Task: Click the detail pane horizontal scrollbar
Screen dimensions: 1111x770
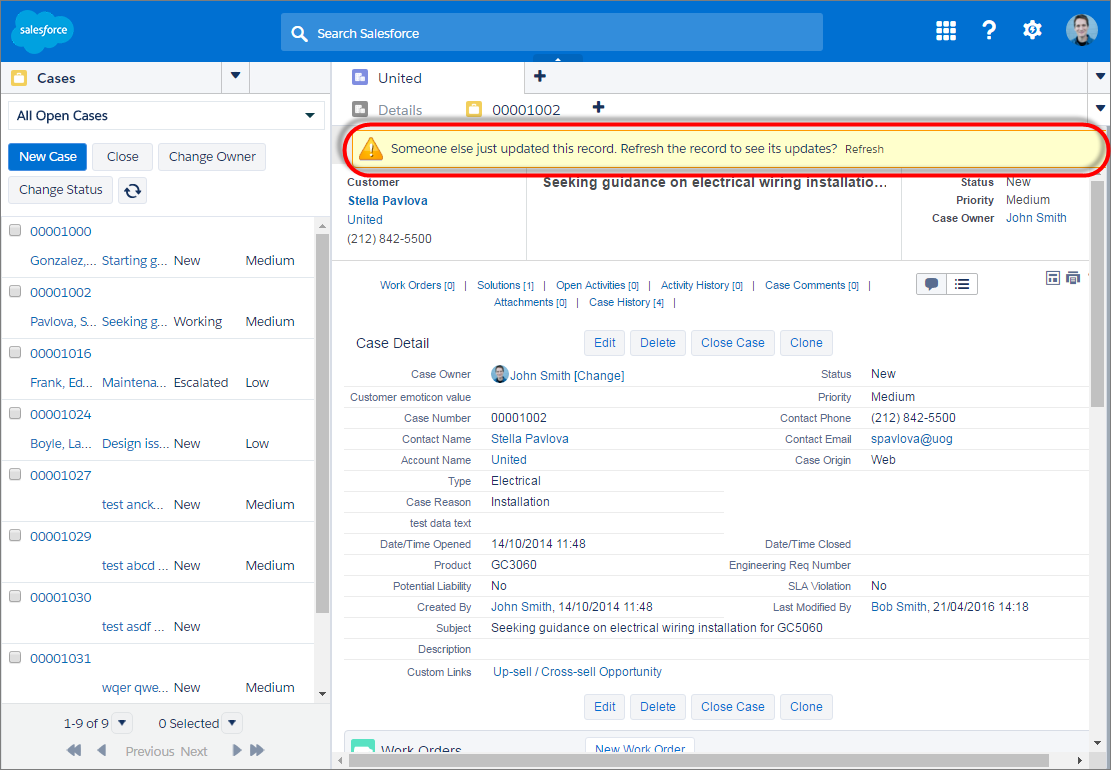Action: tap(698, 761)
